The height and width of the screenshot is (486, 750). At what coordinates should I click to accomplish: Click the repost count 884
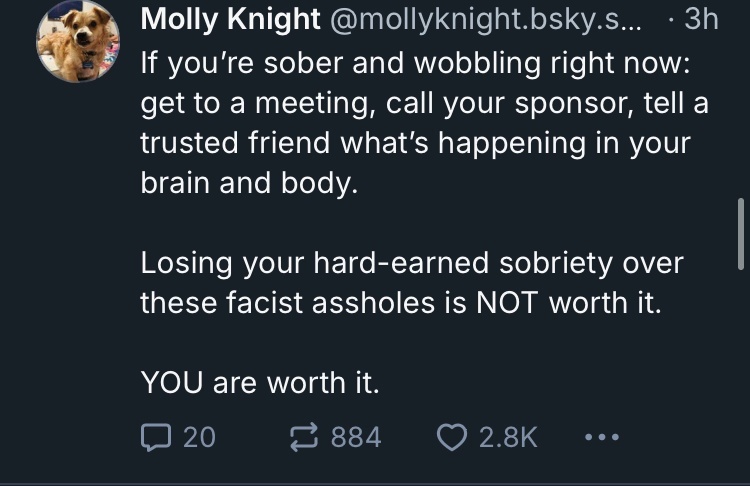(x=355, y=436)
